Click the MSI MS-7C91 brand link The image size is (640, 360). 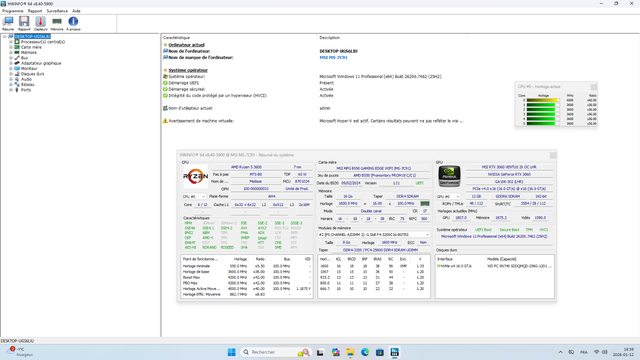[x=333, y=58]
